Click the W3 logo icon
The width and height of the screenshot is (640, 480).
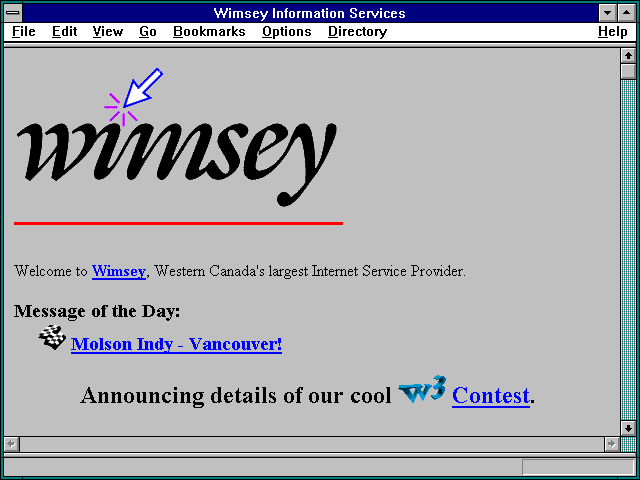(x=422, y=390)
